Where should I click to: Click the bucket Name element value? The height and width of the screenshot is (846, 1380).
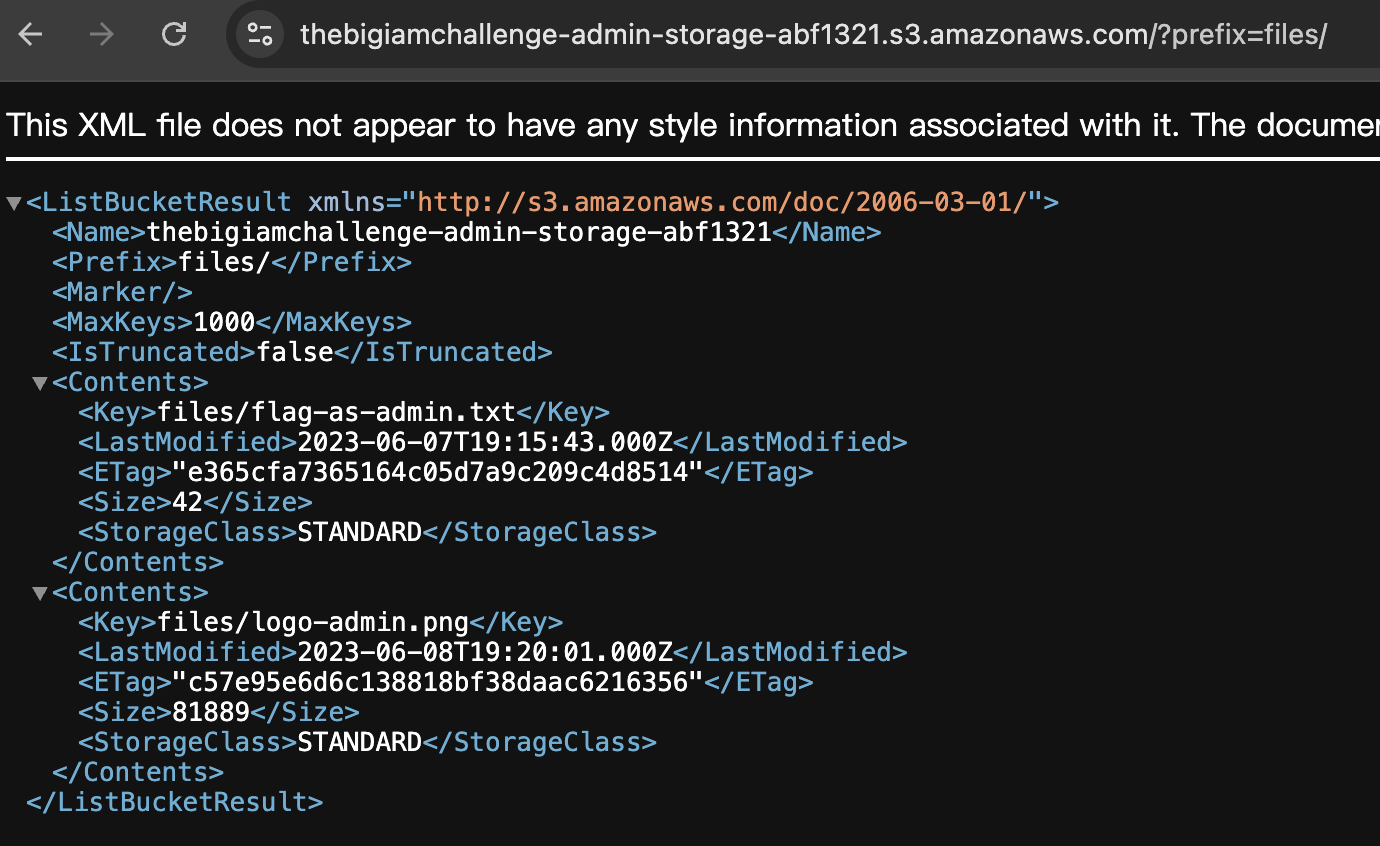[x=459, y=232]
